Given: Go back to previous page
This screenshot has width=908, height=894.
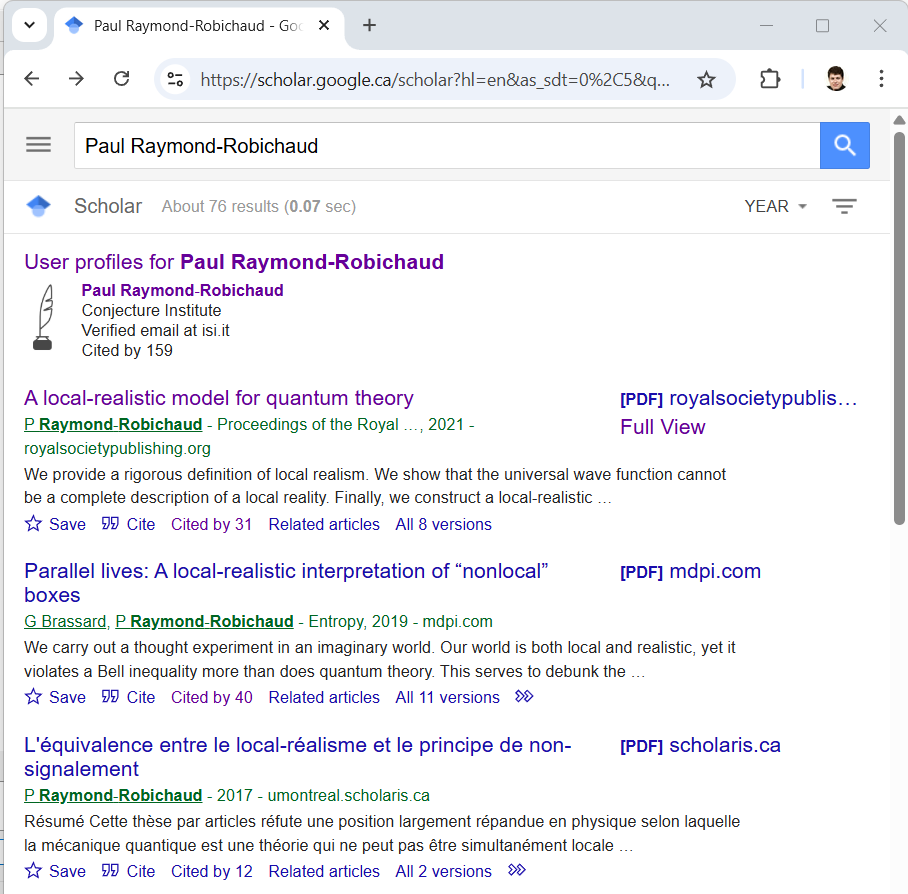Looking at the screenshot, I should tap(32, 79).
